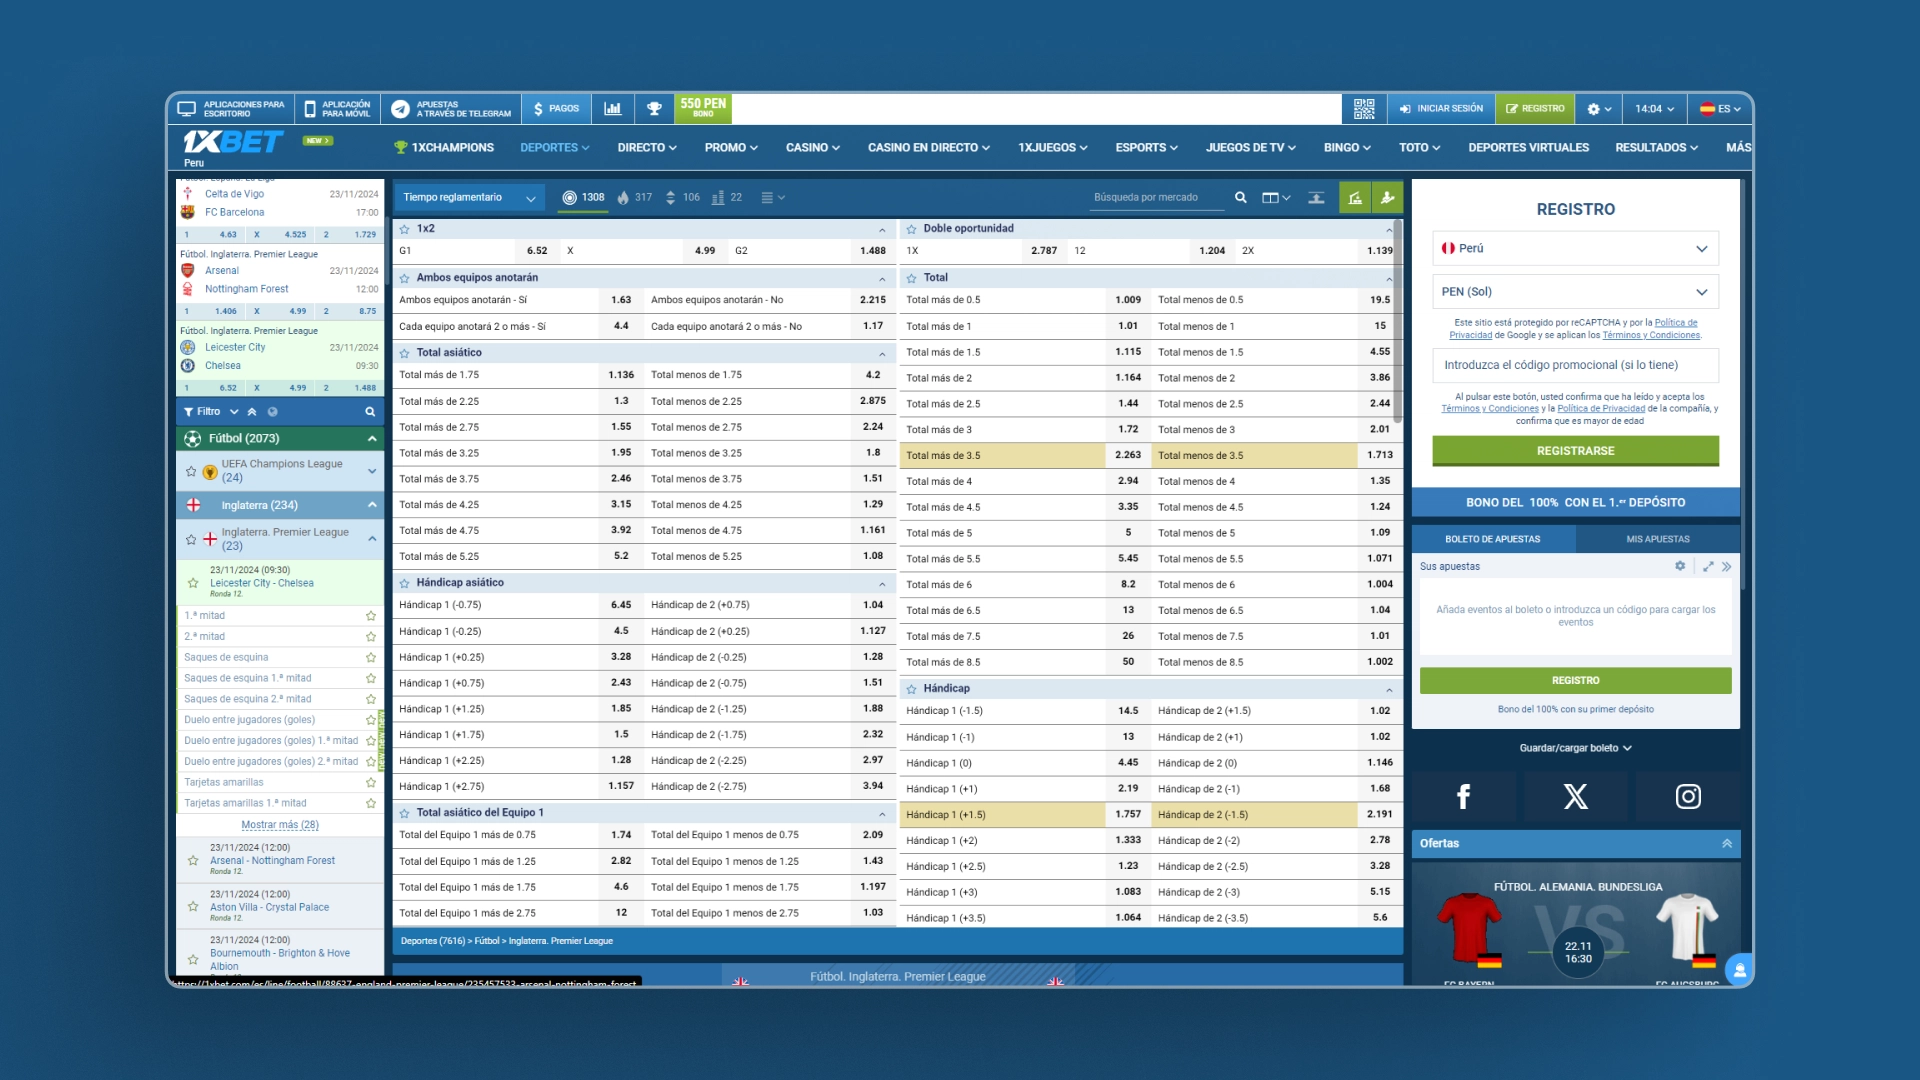Click the Búsqueda por mercado field
This screenshot has height=1080, width=1920.
1157,198
